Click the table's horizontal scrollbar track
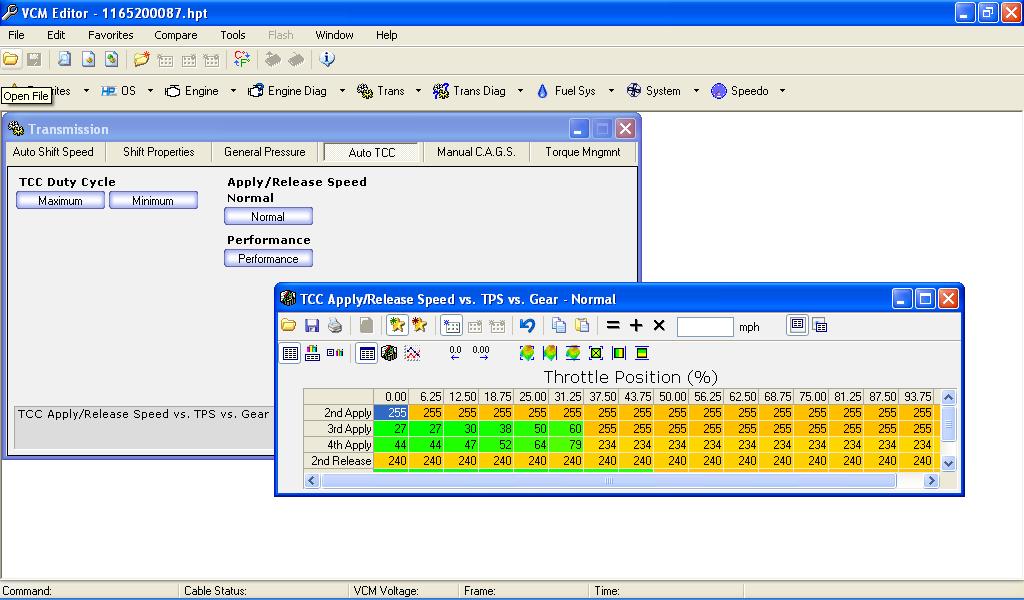Viewport: 1024px width, 600px height. [x=608, y=481]
